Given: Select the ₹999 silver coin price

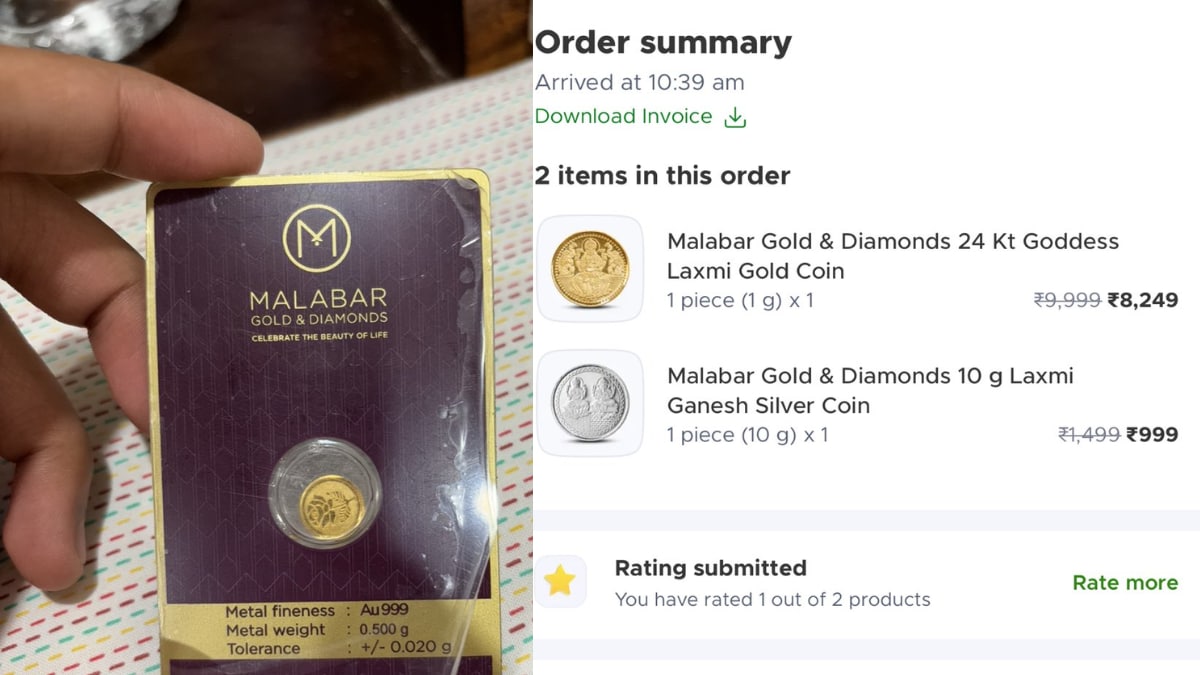Looking at the screenshot, I should pos(1152,434).
